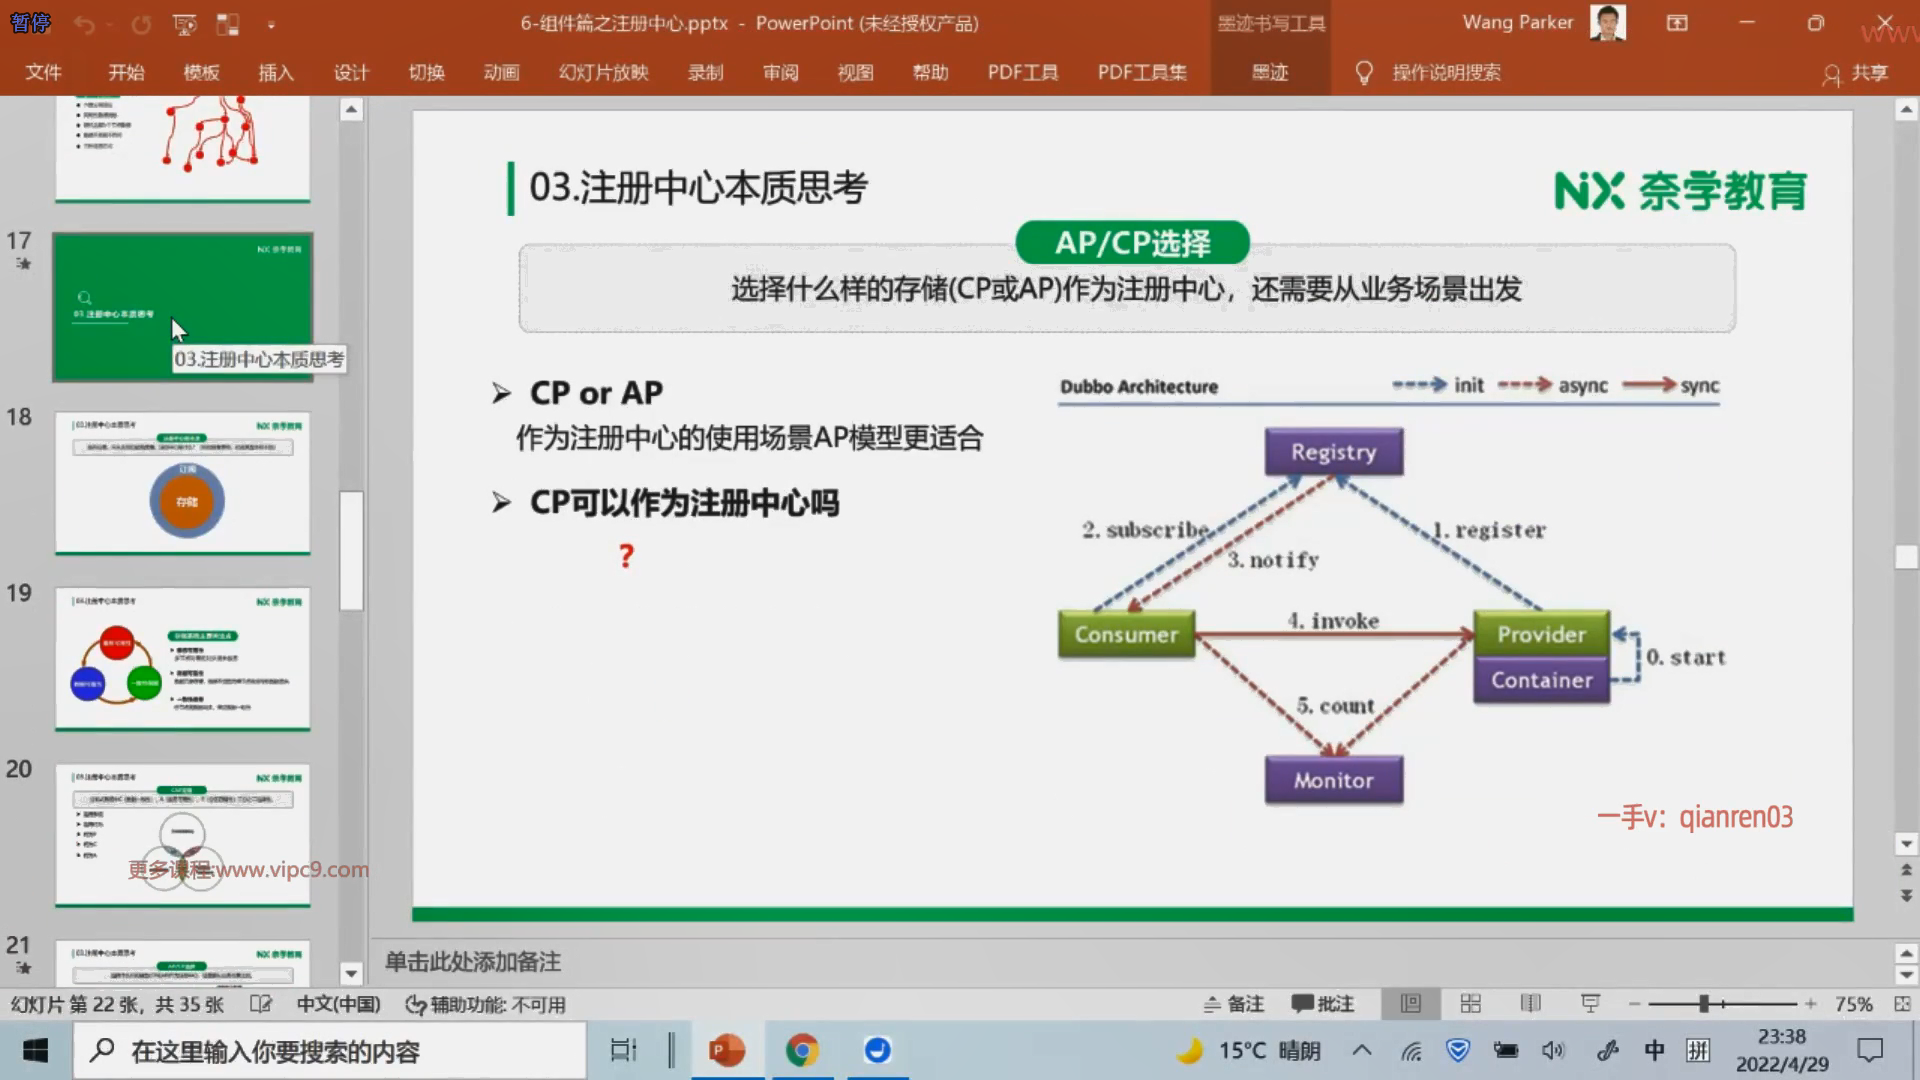Toggle the 备注 notes pane button
1920x1080 pixels.
click(x=1234, y=1004)
